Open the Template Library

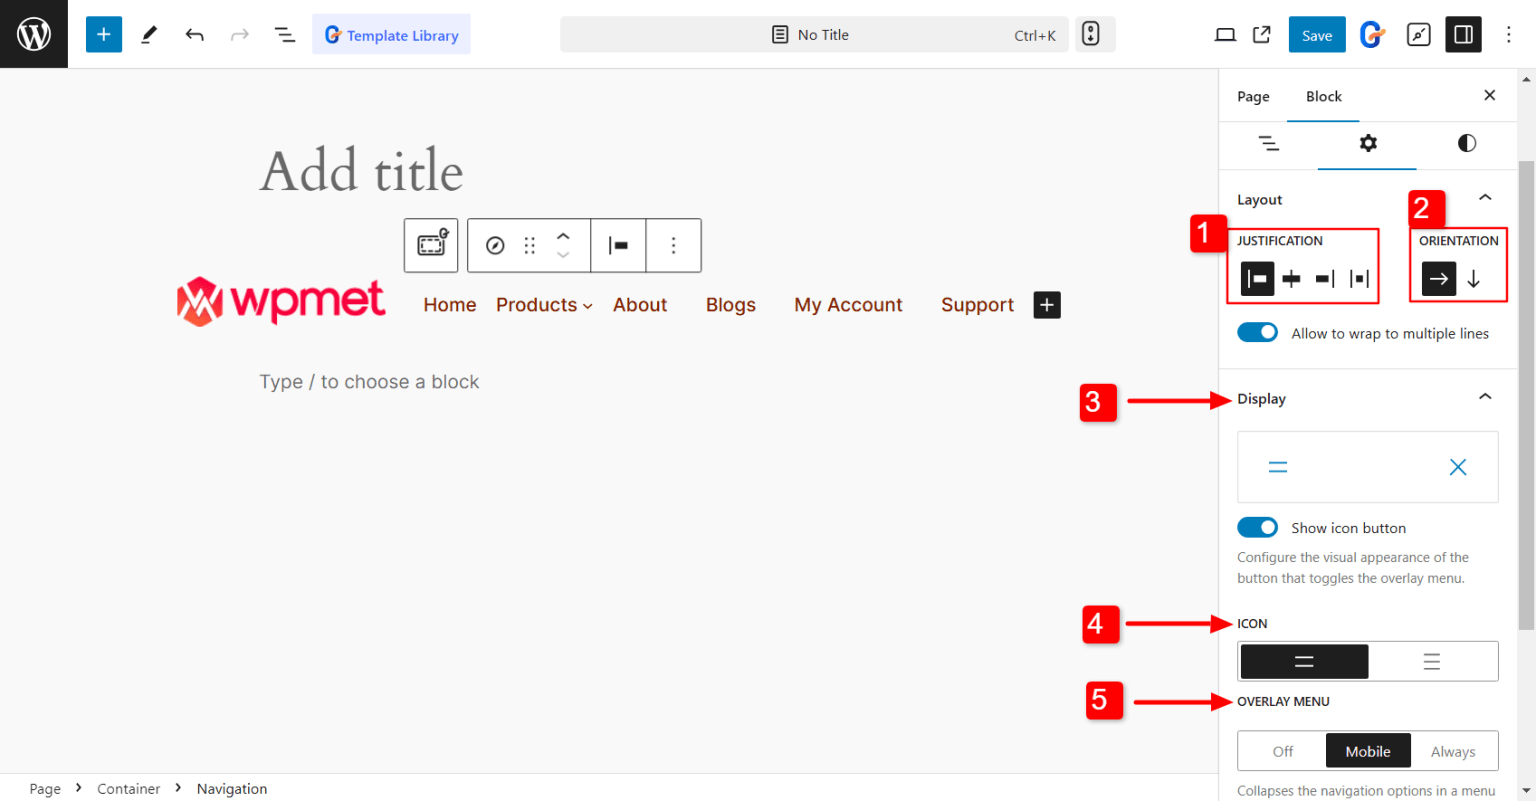click(x=391, y=33)
